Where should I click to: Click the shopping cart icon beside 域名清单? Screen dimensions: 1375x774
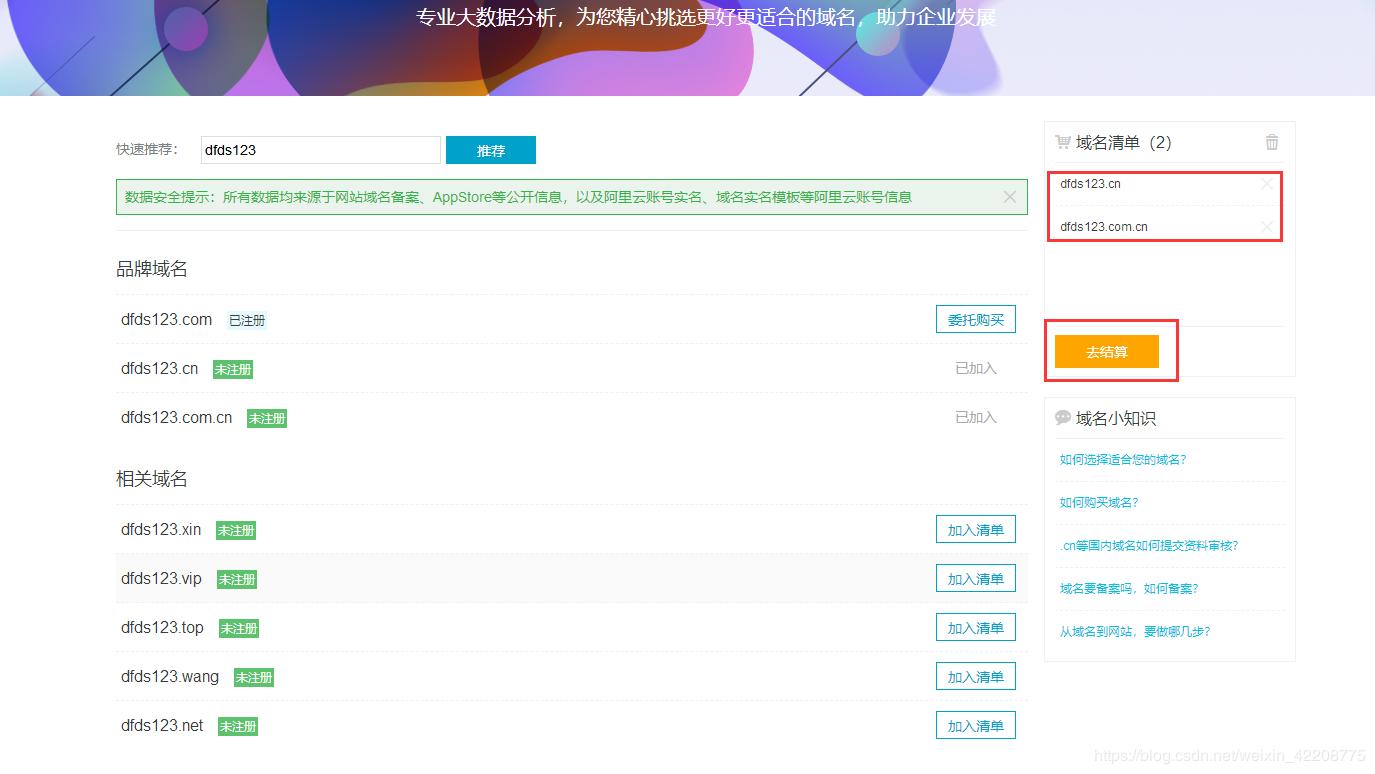[x=1062, y=142]
